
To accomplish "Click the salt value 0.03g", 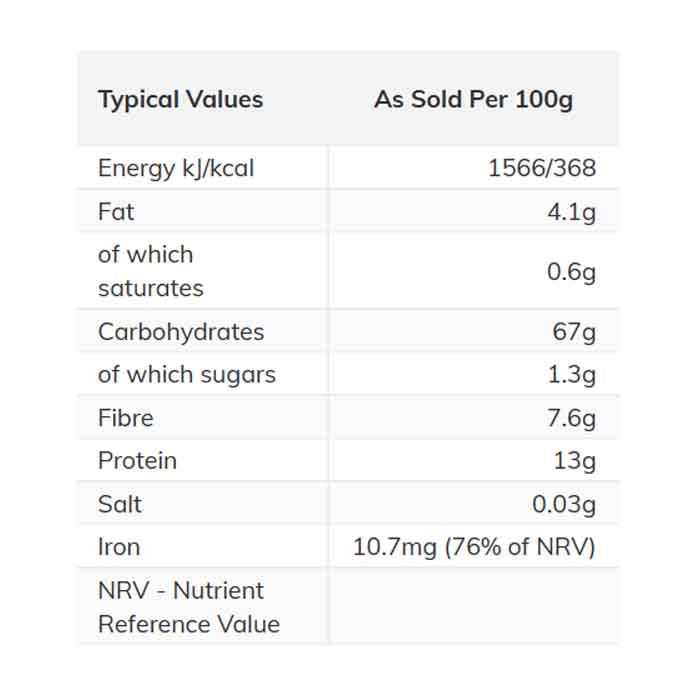I will tap(564, 504).
